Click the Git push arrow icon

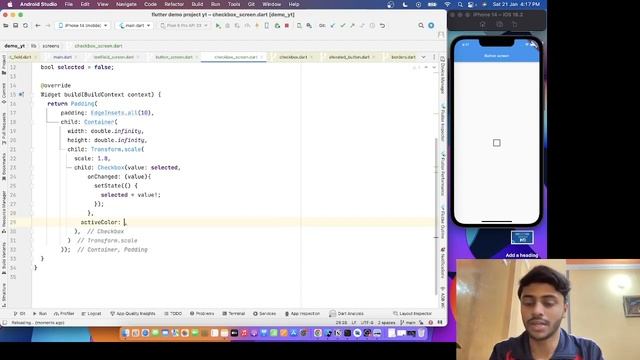[352, 26]
